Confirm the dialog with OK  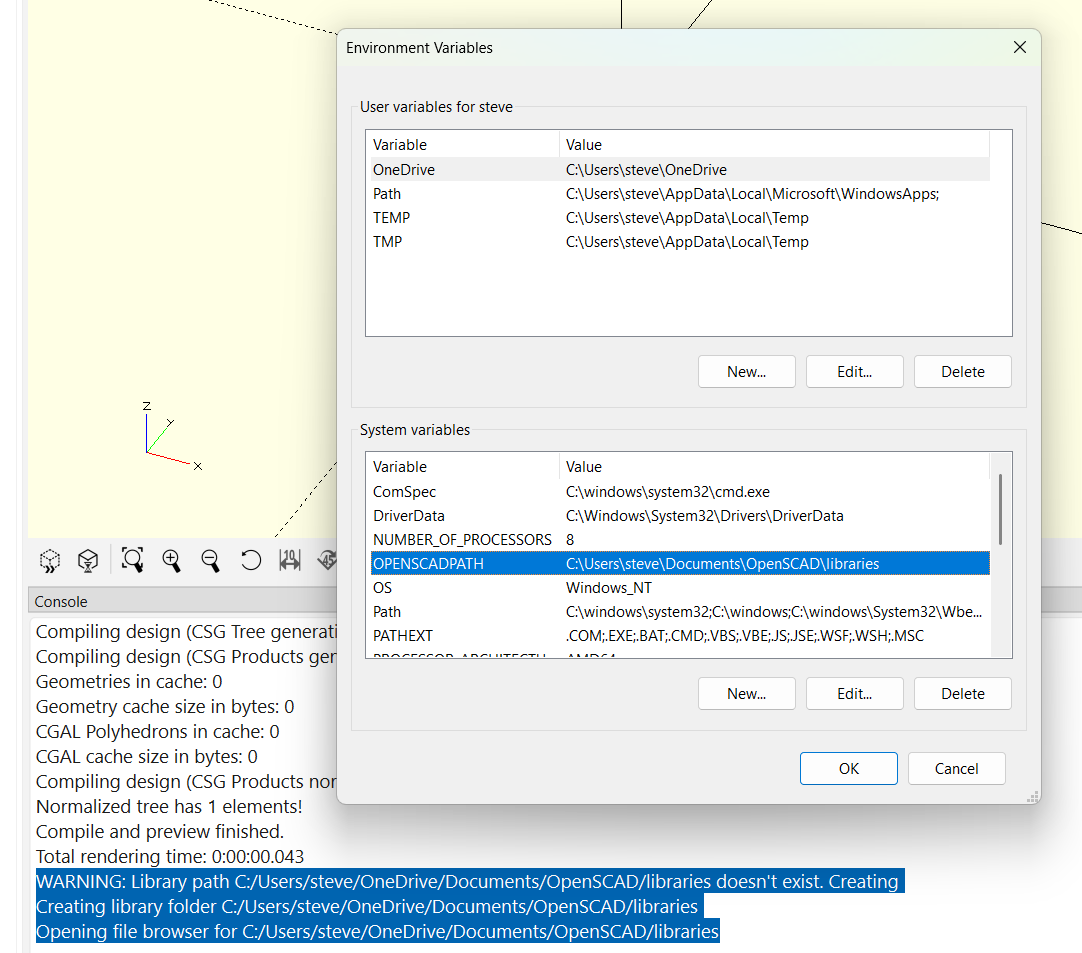coord(849,769)
